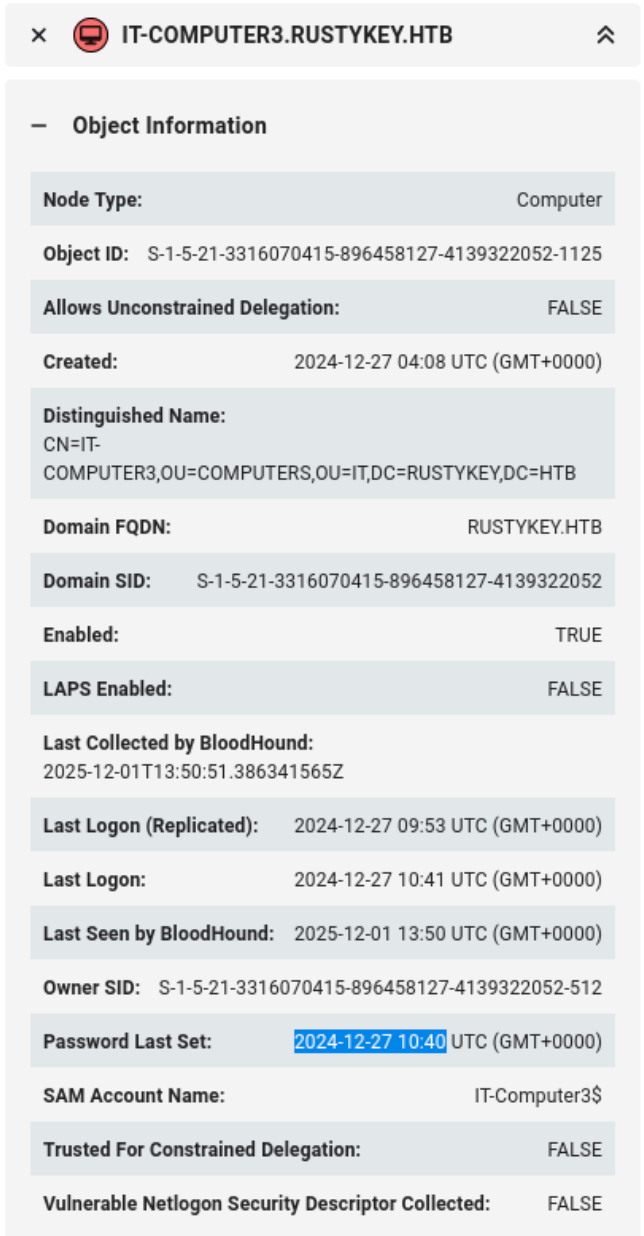Select the Object ID SID value

click(x=378, y=253)
